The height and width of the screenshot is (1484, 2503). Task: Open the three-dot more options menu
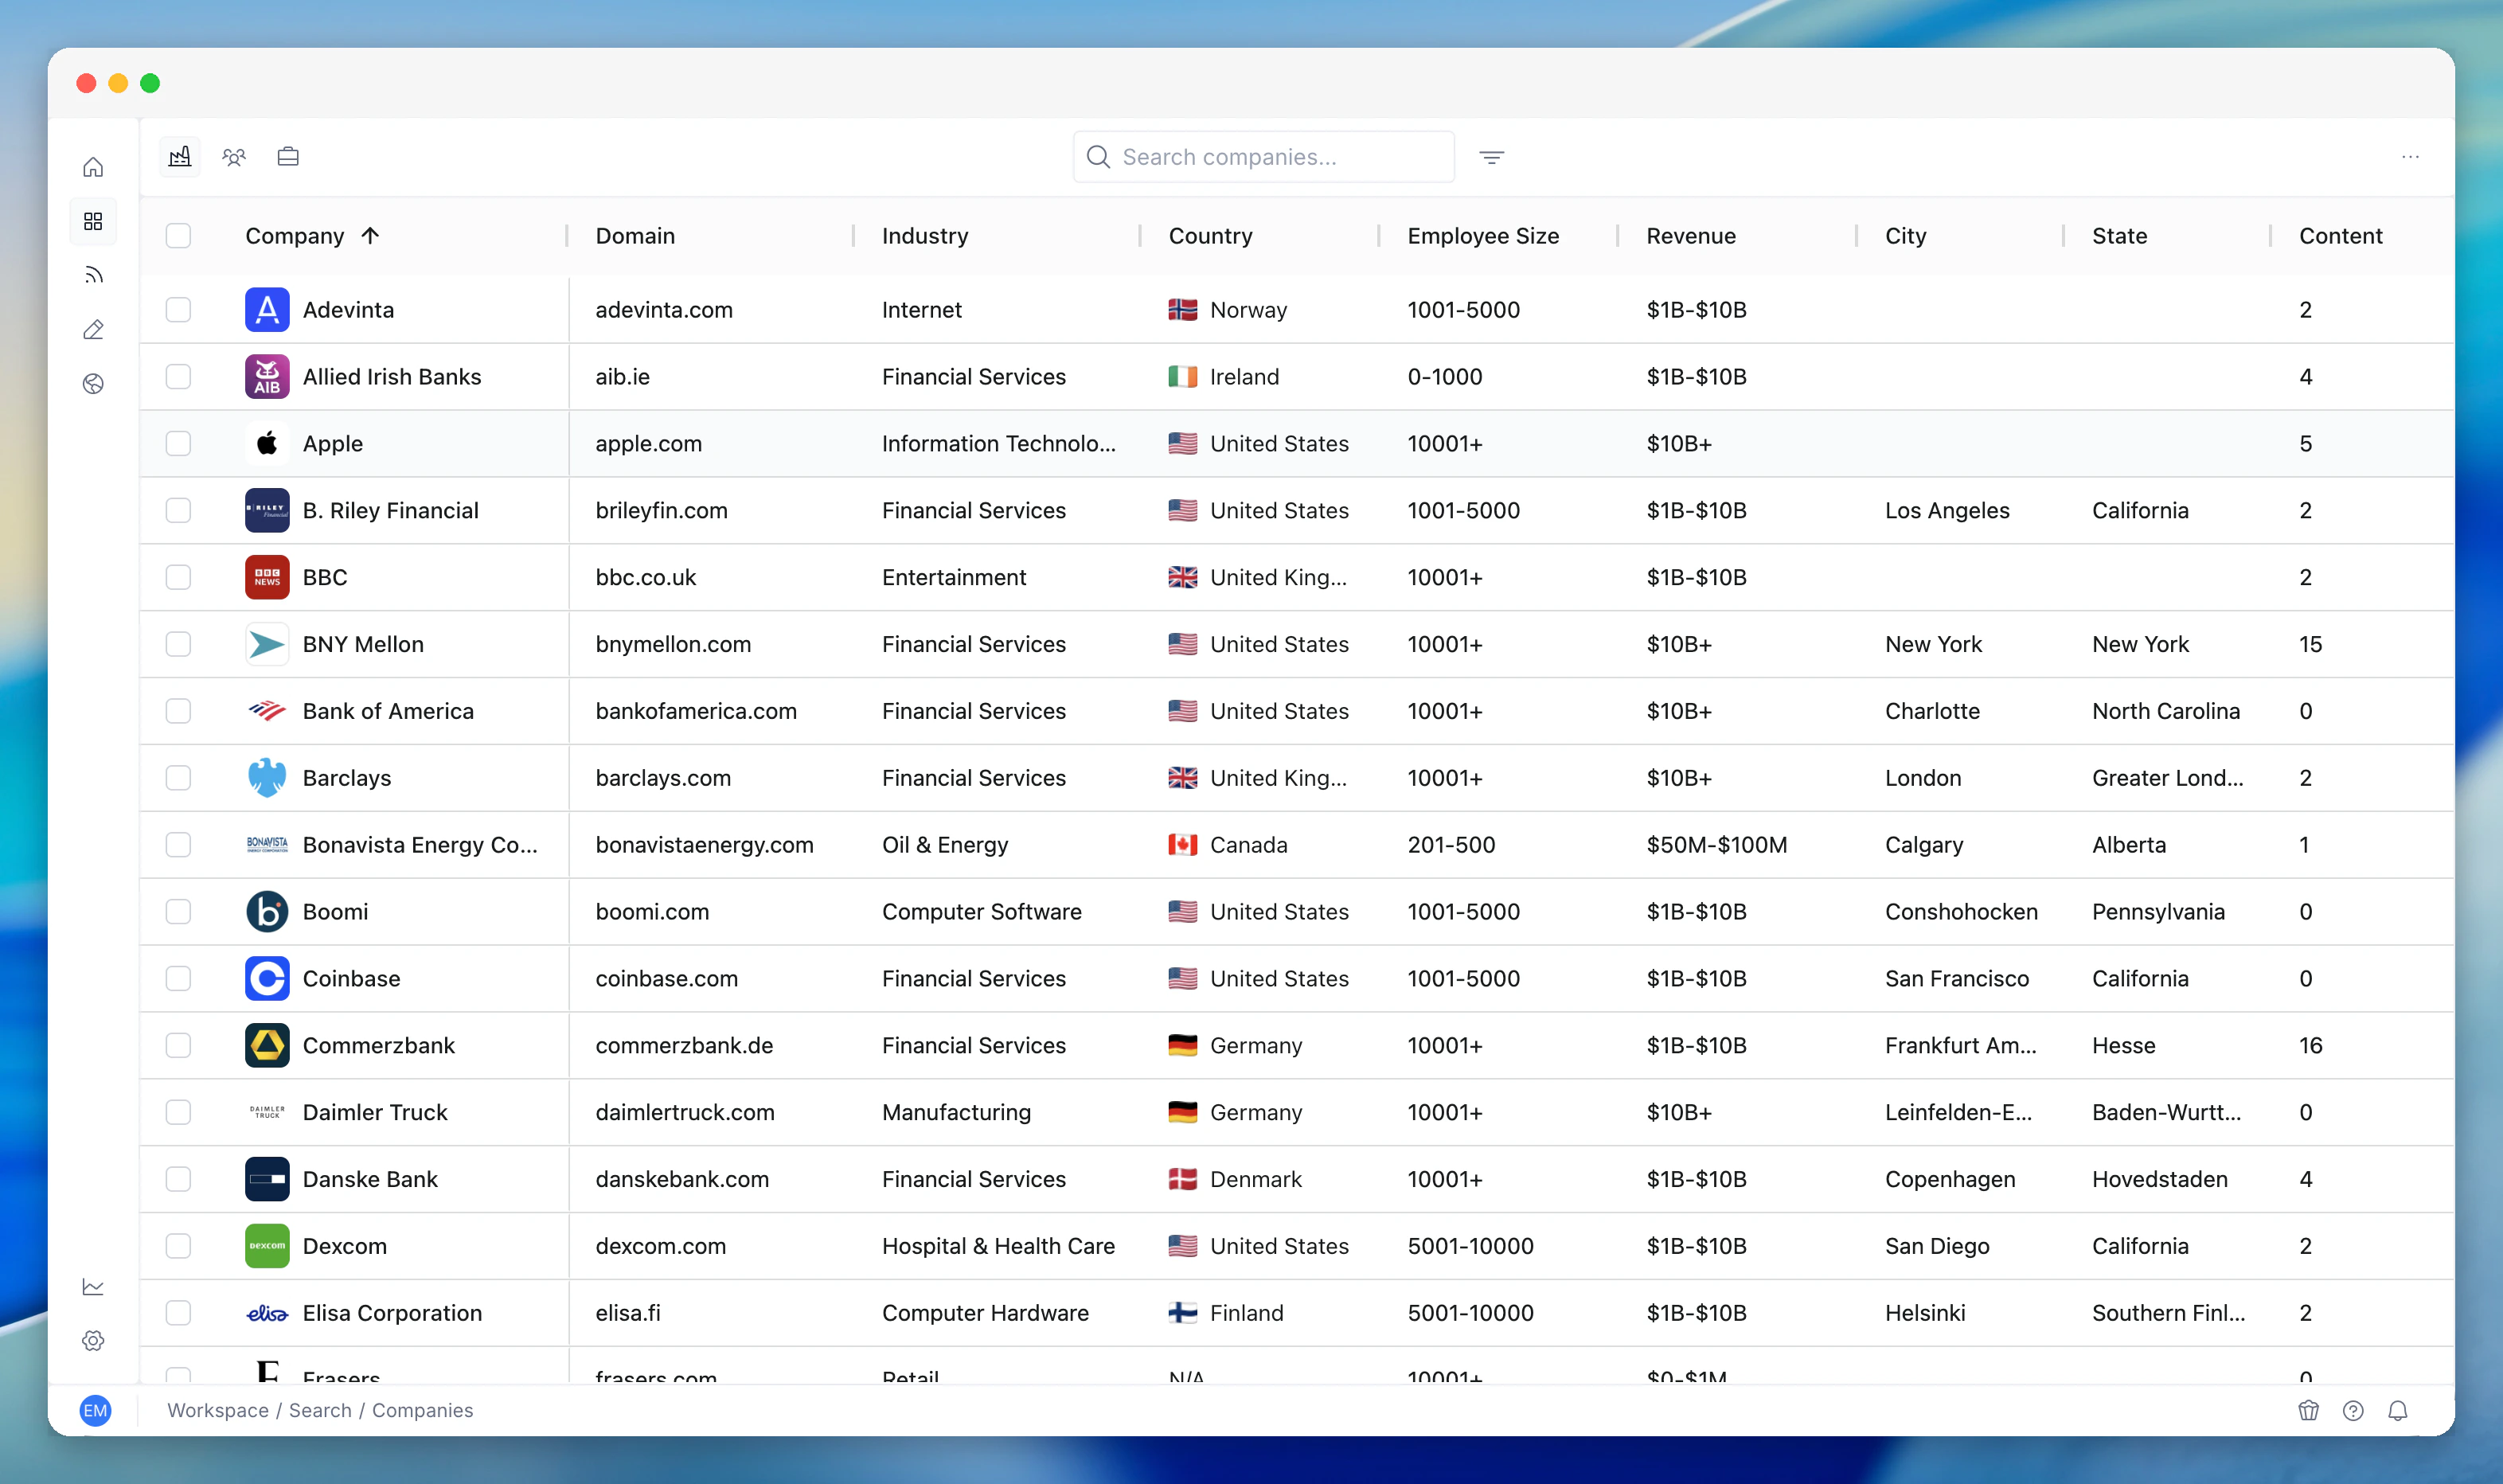(2410, 157)
